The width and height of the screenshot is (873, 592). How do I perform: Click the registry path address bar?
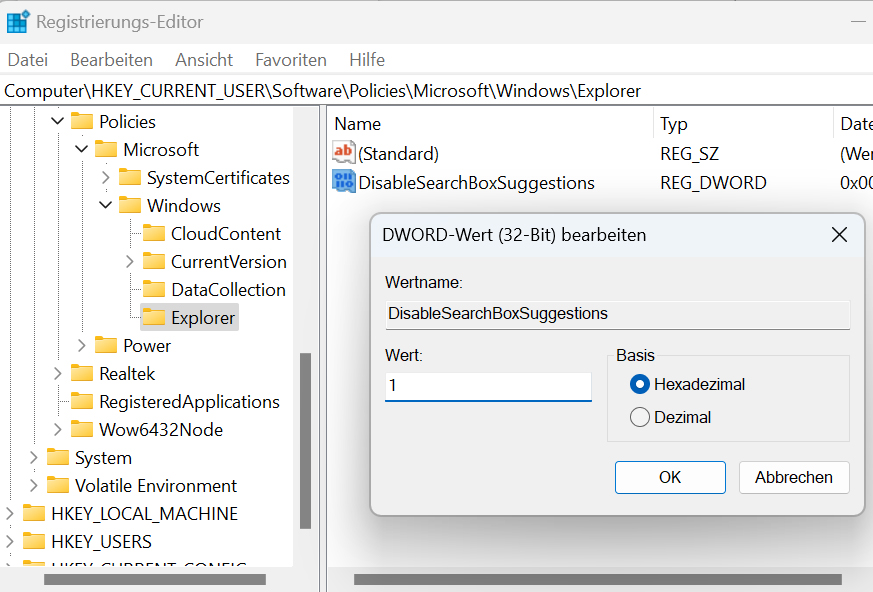pos(436,91)
